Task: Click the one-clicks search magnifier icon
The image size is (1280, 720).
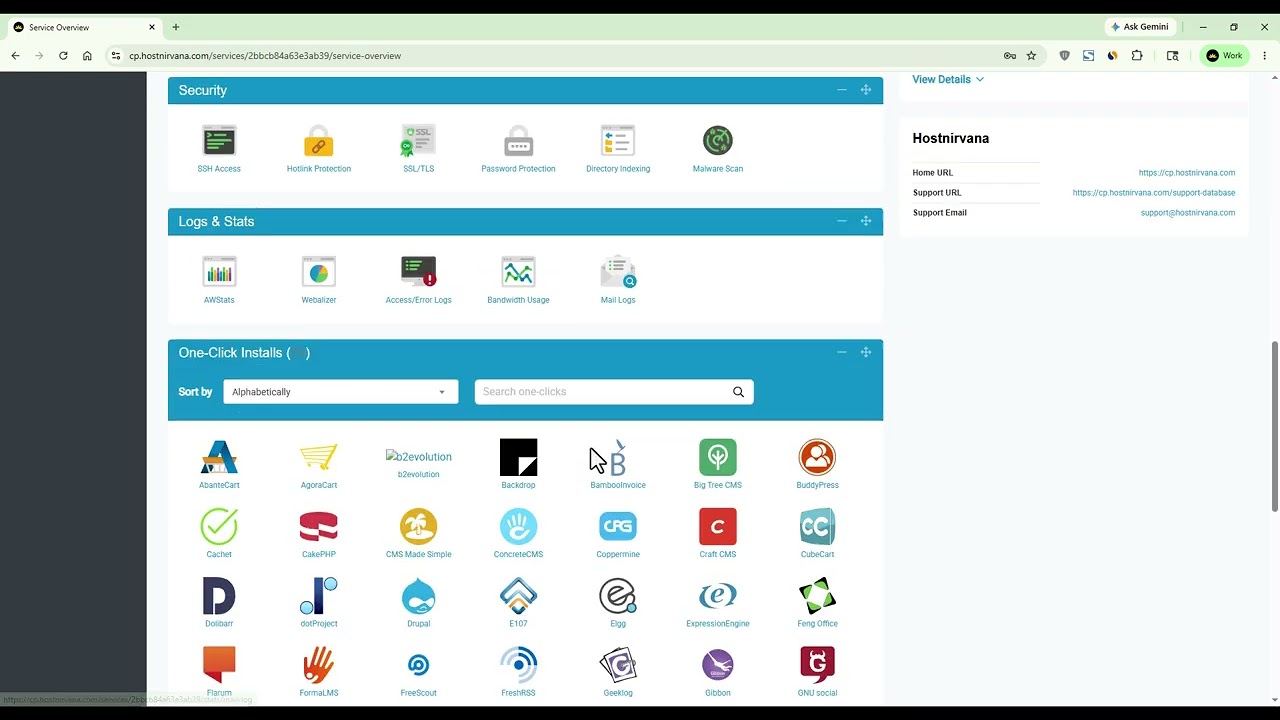Action: coord(738,392)
